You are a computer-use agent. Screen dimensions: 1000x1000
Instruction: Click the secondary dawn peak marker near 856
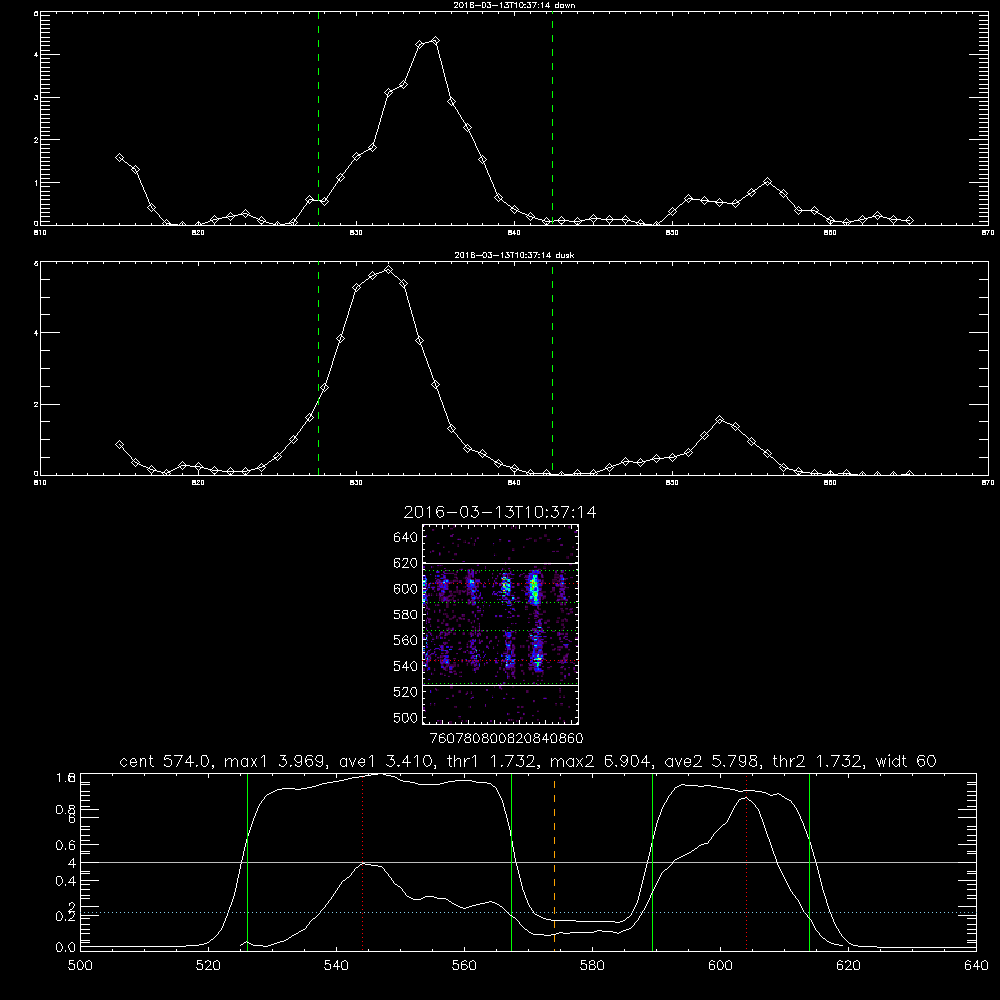[x=767, y=182]
